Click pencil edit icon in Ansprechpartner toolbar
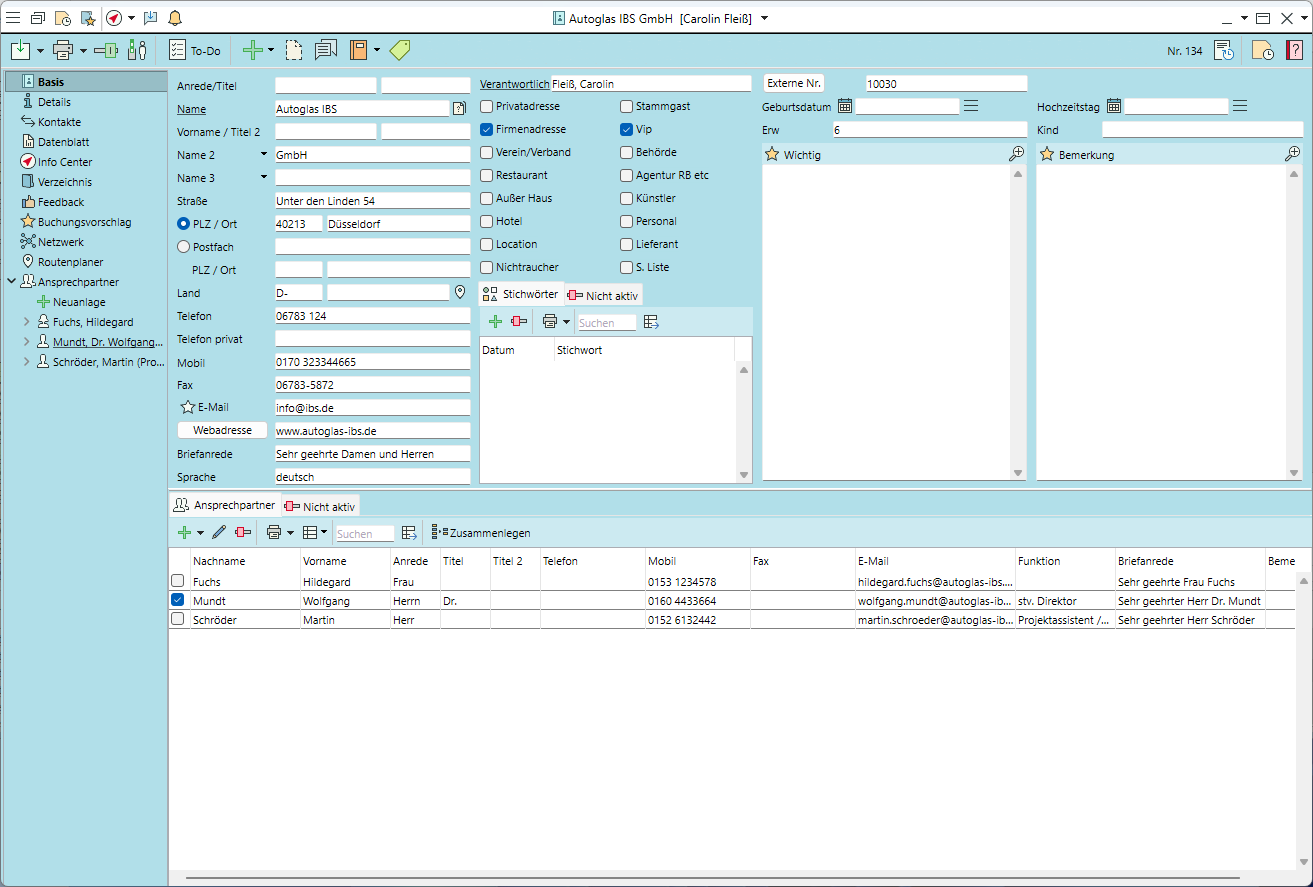The width and height of the screenshot is (1313, 887). tap(219, 533)
